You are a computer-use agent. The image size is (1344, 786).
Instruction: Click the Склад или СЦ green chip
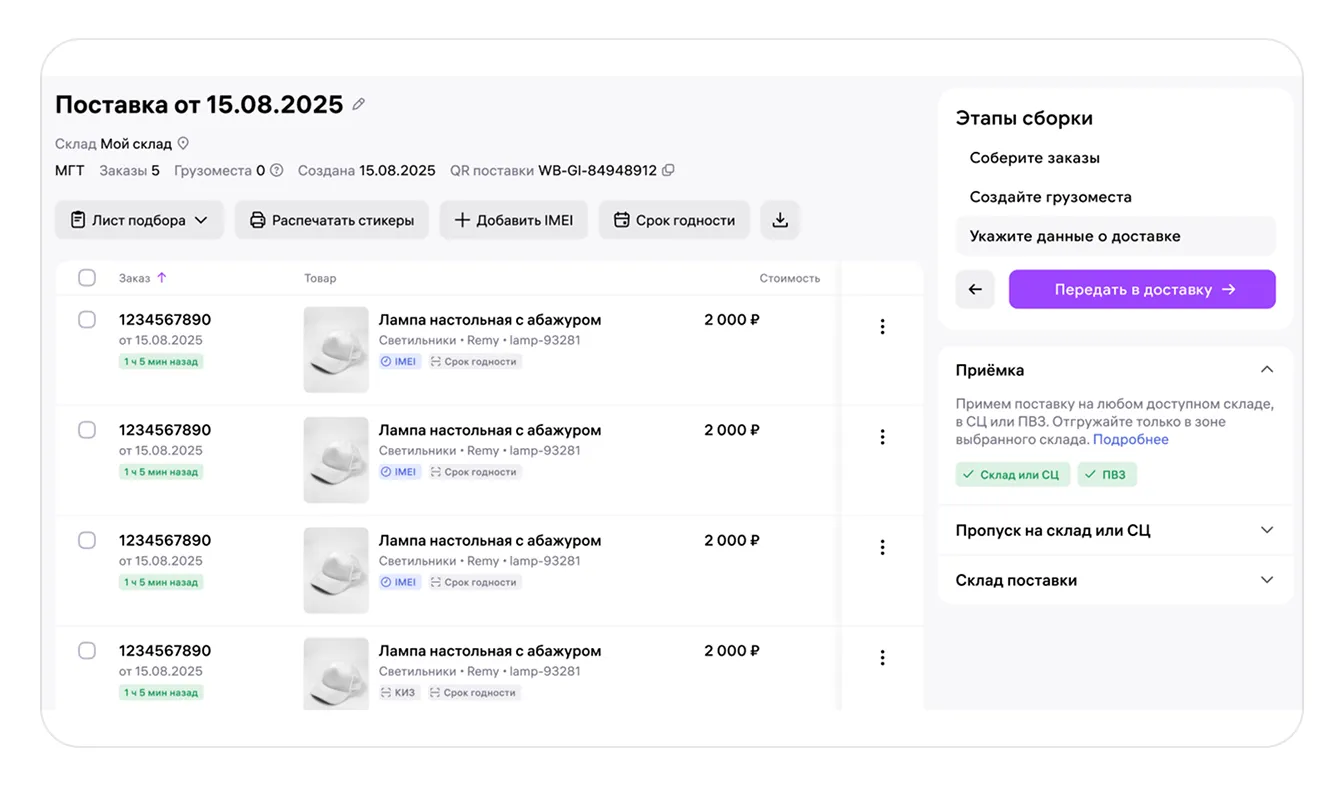point(1013,474)
